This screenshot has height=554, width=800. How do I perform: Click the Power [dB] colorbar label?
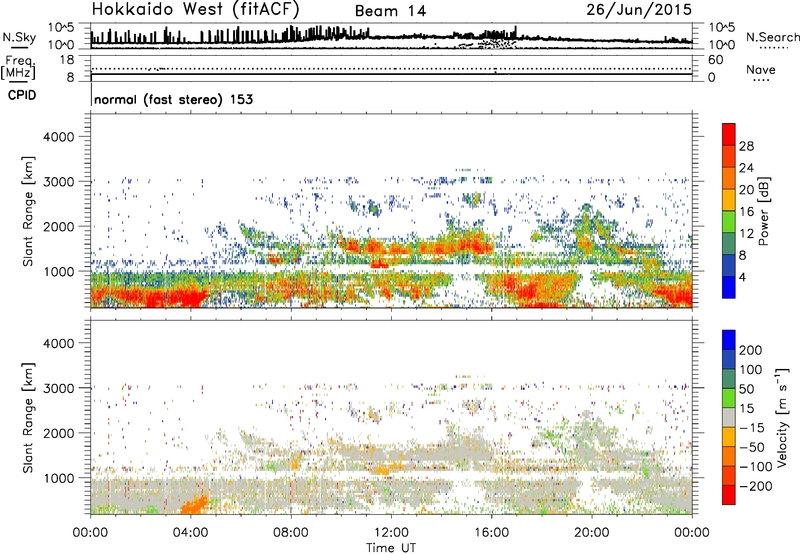click(763, 211)
